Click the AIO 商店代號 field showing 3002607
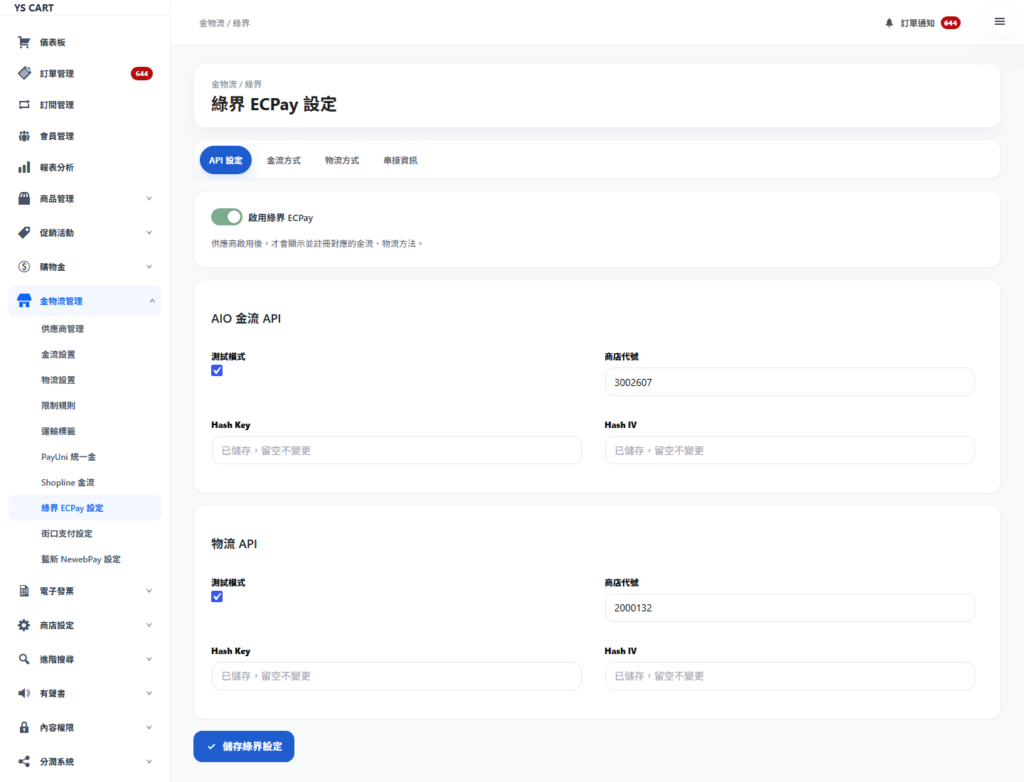 point(790,382)
